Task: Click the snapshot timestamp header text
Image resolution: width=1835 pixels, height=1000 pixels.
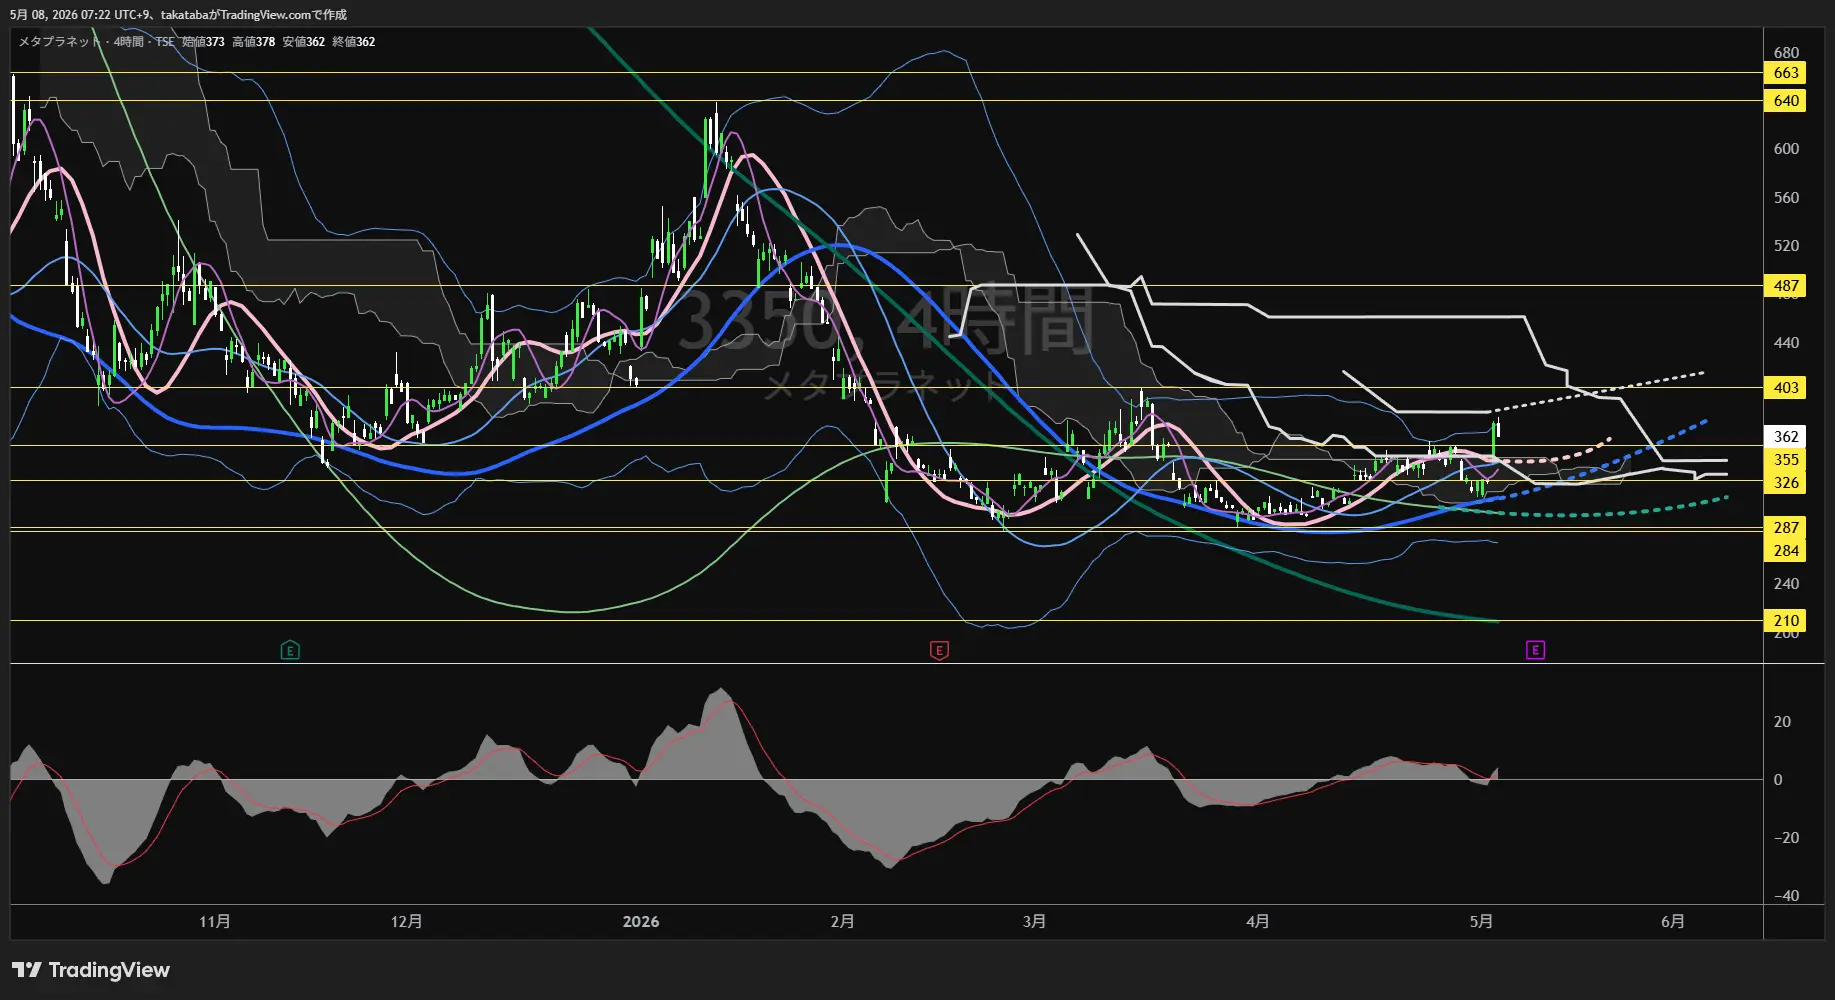Action: pyautogui.click(x=179, y=15)
